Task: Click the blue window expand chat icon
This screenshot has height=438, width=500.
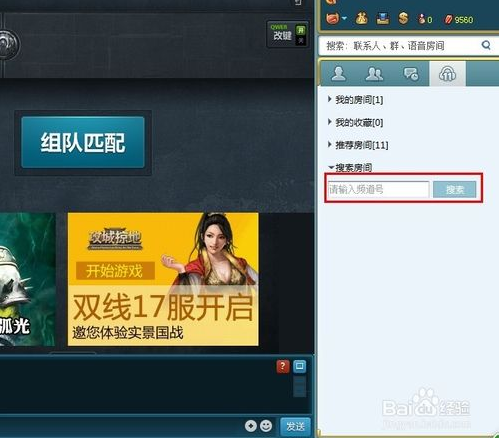Action: click(x=299, y=366)
